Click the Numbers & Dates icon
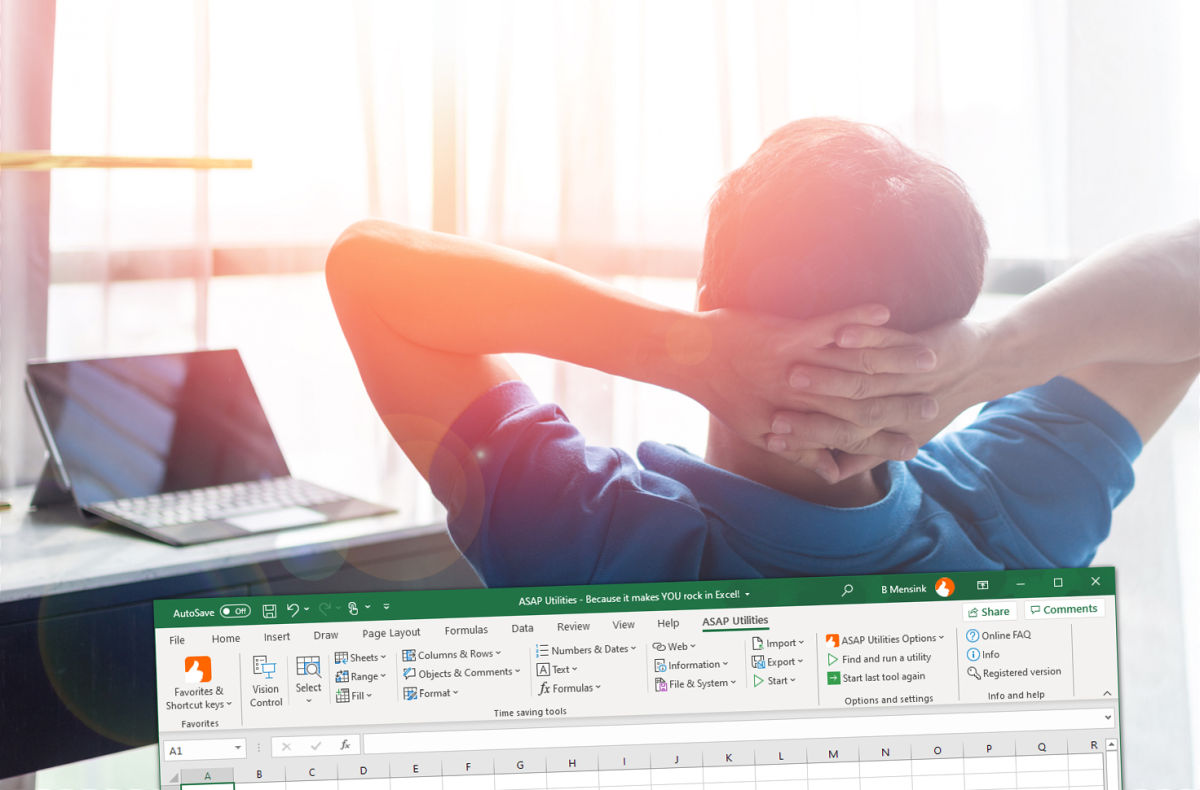 click(x=586, y=649)
